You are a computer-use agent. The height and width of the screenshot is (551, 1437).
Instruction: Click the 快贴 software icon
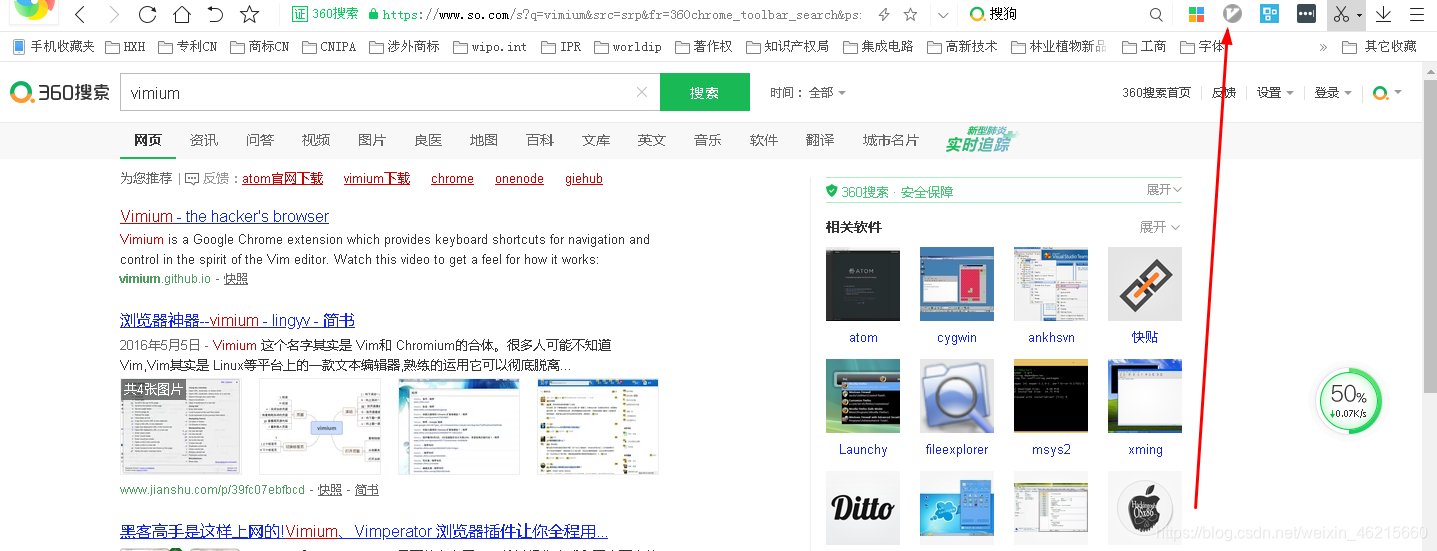(1145, 284)
